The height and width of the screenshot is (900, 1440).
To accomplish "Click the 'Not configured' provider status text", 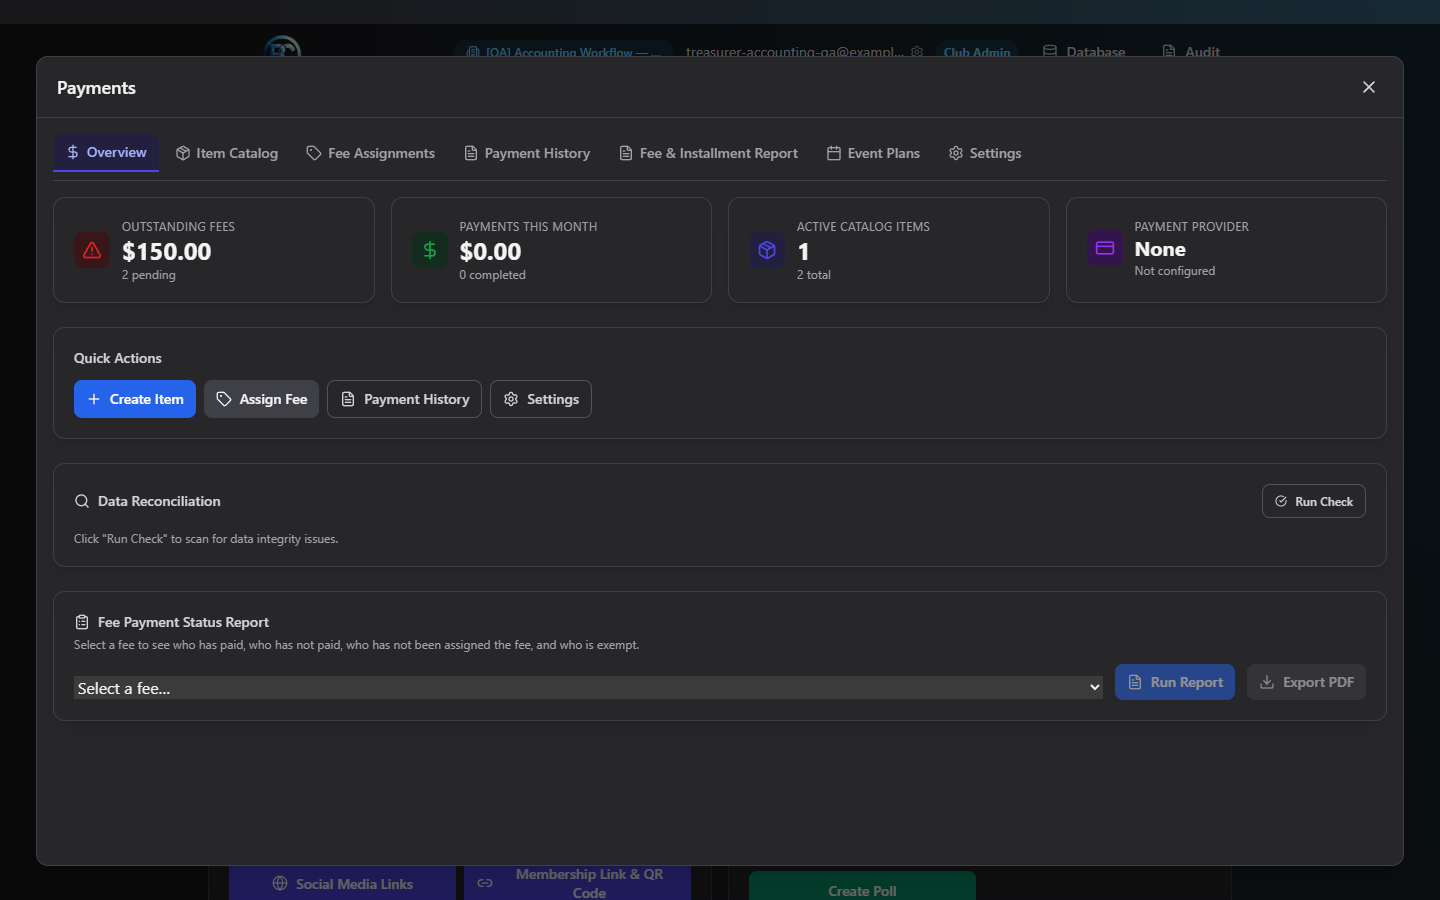I will (x=1175, y=271).
